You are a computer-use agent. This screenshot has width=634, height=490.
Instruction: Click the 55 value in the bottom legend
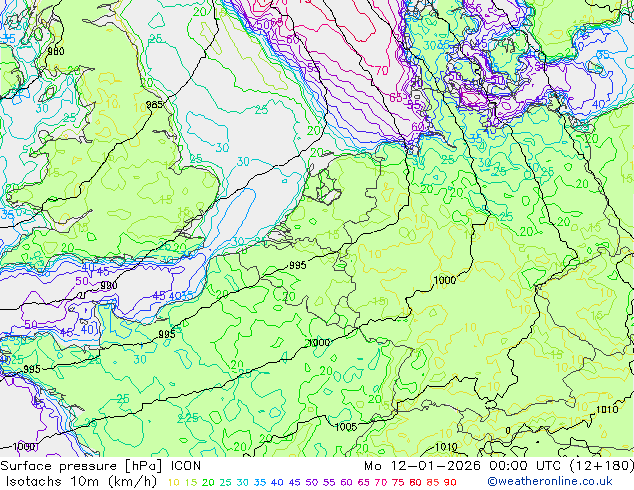[329, 482]
